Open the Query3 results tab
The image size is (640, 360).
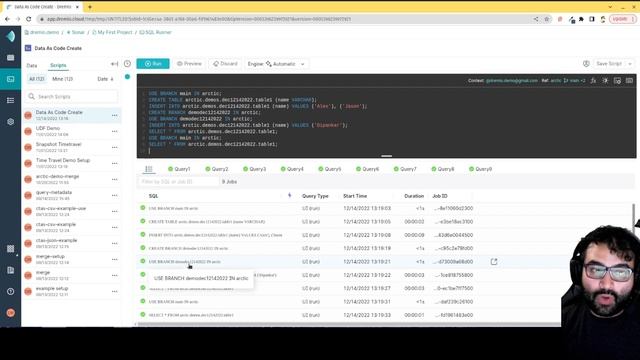click(254, 169)
